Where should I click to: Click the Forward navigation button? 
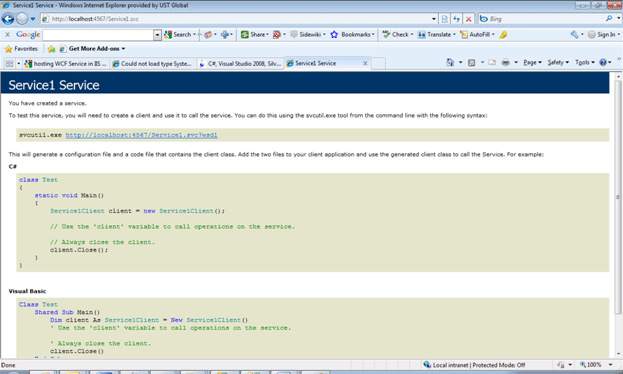tap(22, 18)
